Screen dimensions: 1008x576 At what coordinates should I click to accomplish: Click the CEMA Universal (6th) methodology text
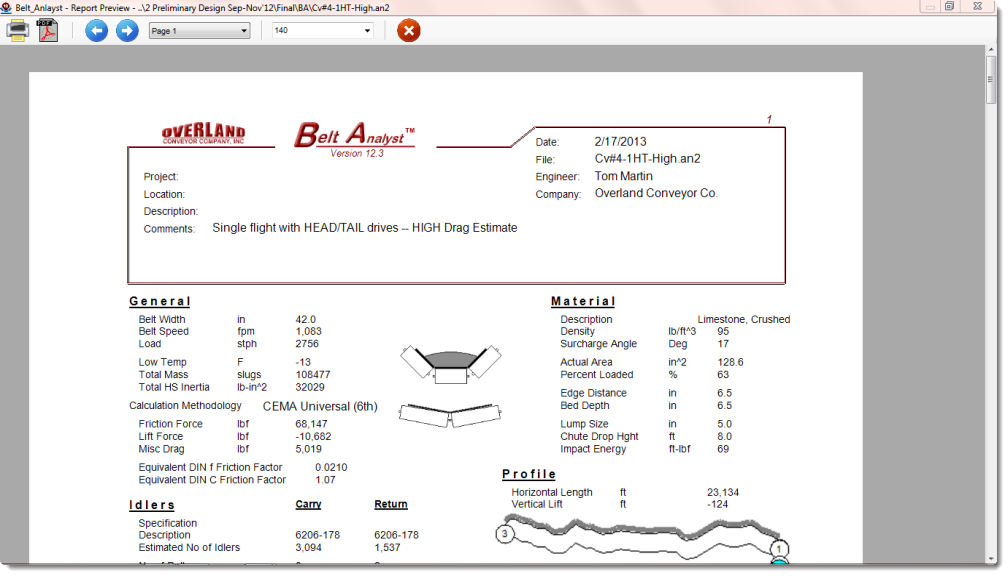tap(320, 406)
